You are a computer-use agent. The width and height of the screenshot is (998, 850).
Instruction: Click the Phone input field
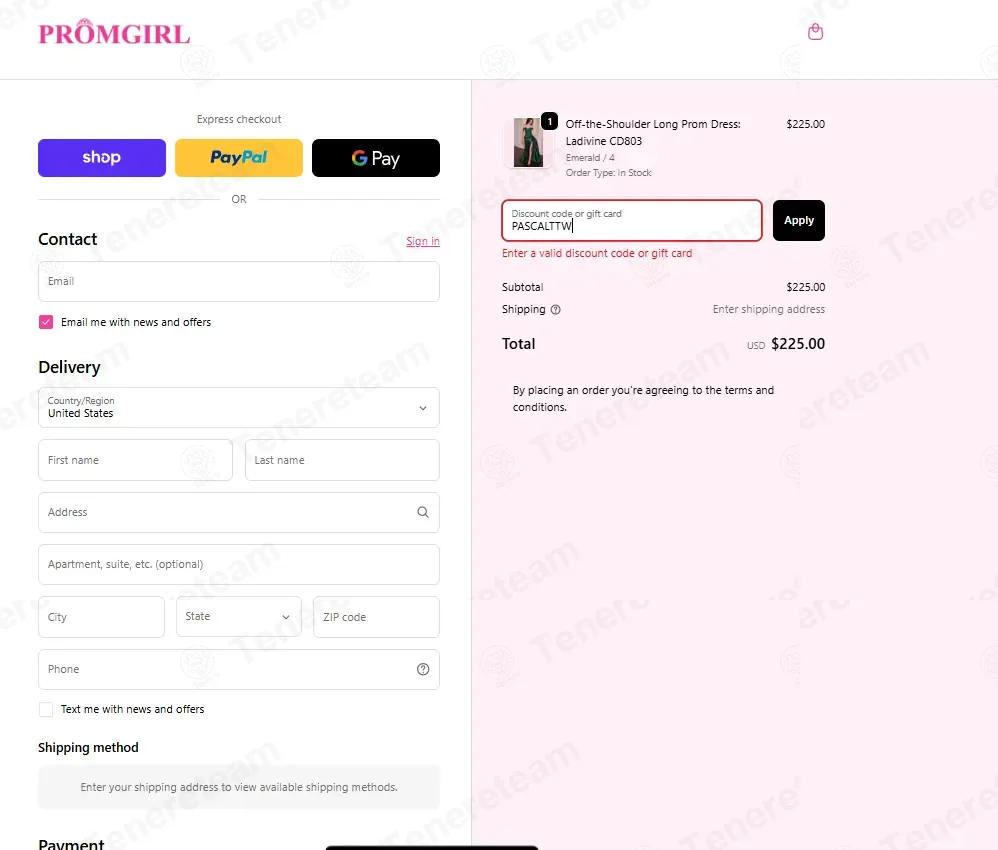(239, 669)
